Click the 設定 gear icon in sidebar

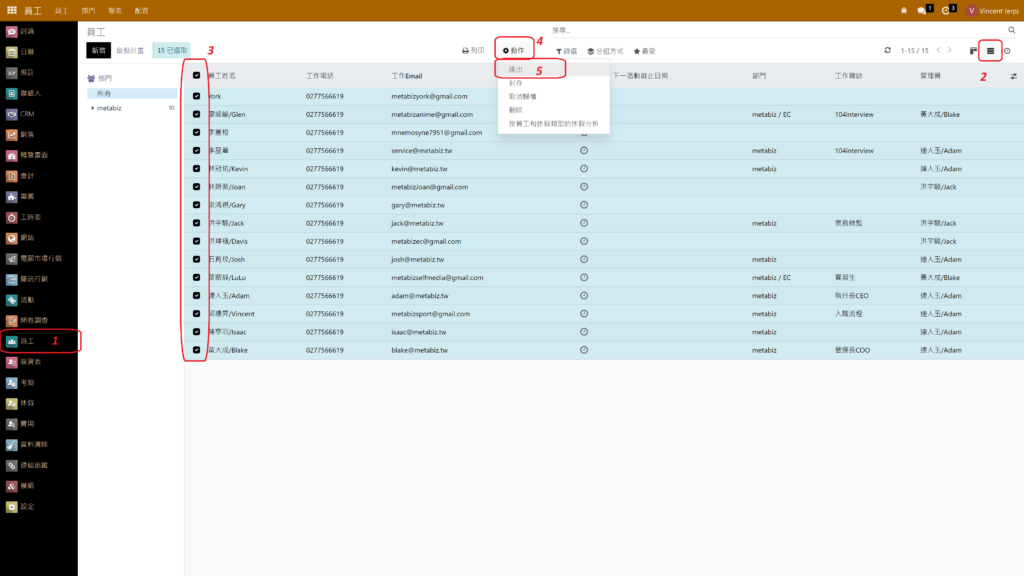coord(12,507)
